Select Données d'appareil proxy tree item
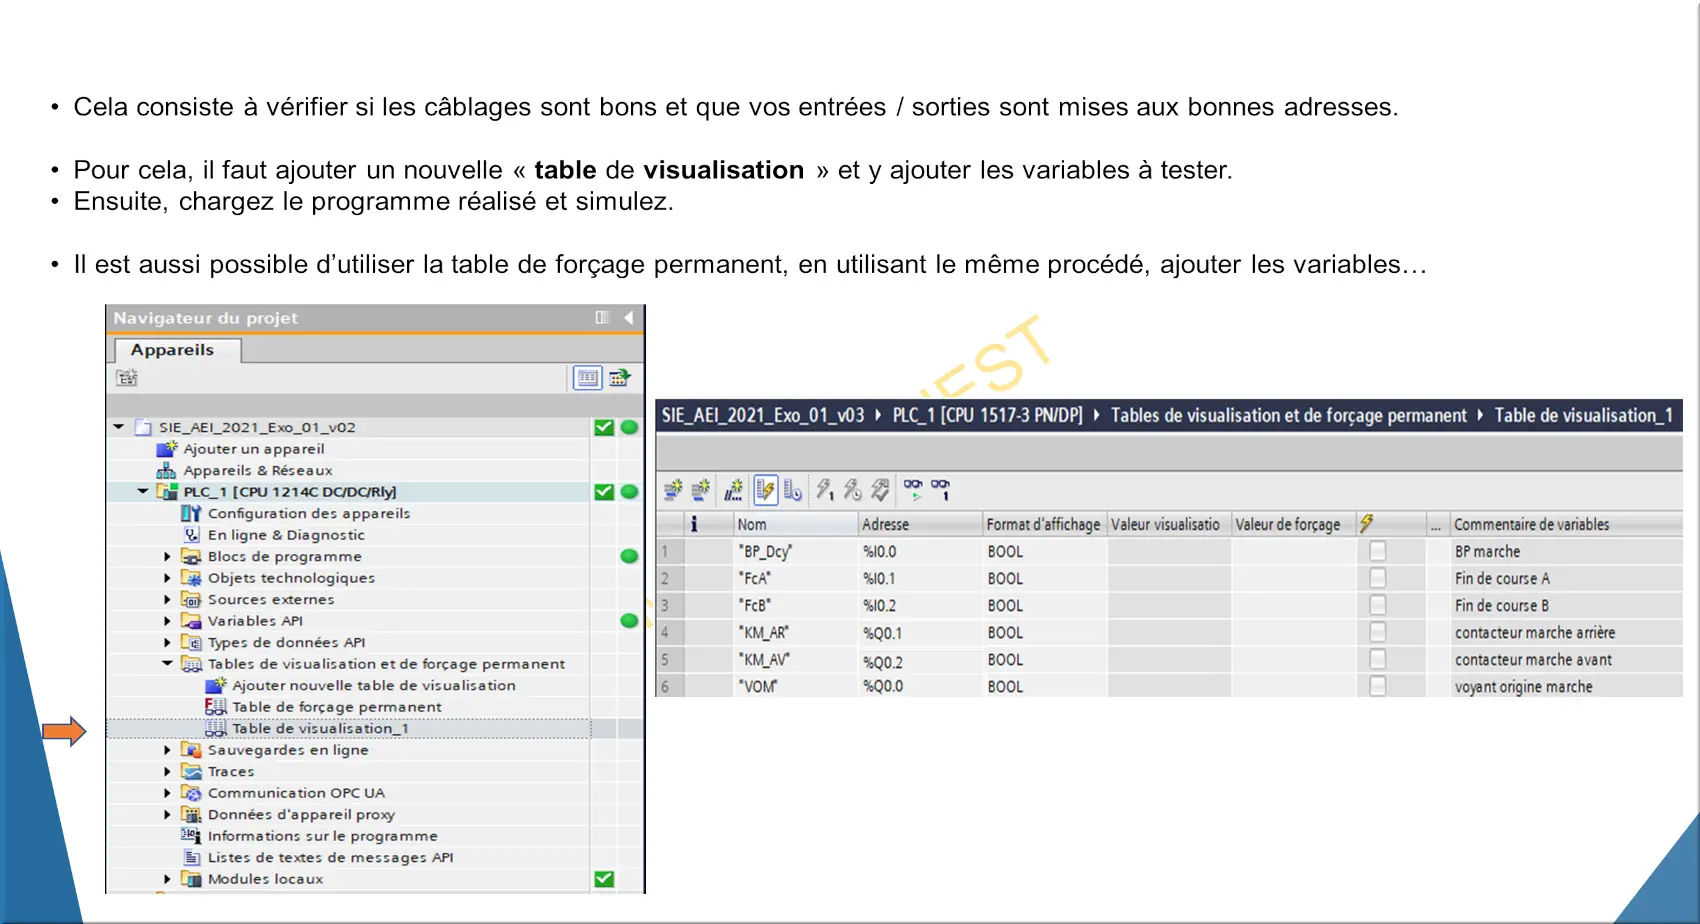This screenshot has height=924, width=1700. [x=301, y=814]
